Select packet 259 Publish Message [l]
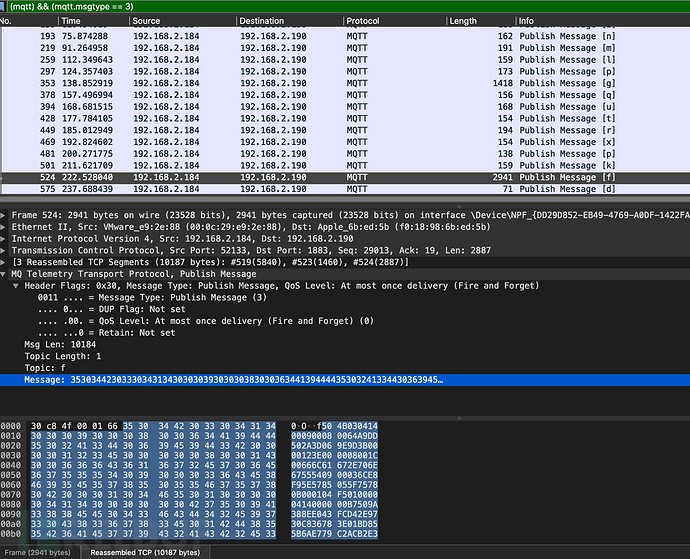Image resolution: width=690 pixels, height=559 pixels. pyautogui.click(x=345, y=59)
